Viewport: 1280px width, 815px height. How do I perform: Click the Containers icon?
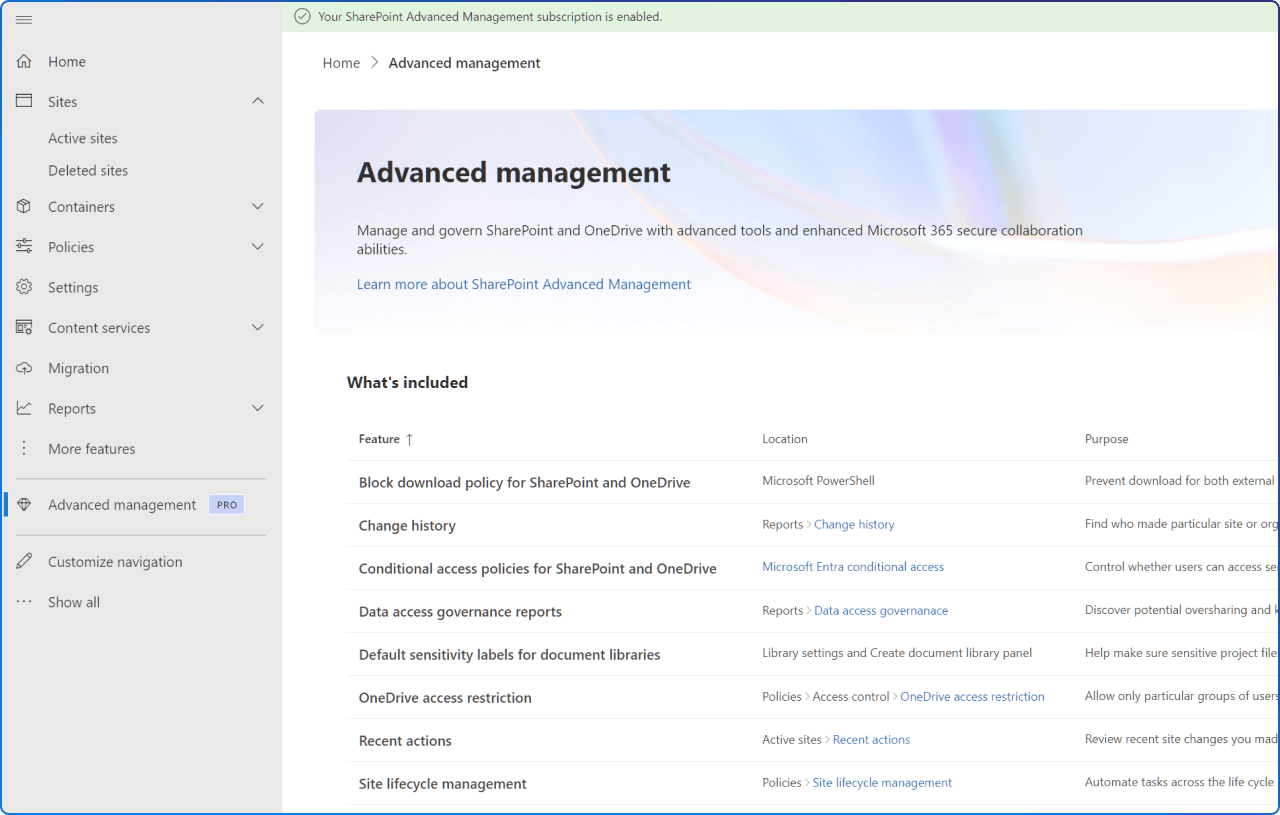[23, 206]
